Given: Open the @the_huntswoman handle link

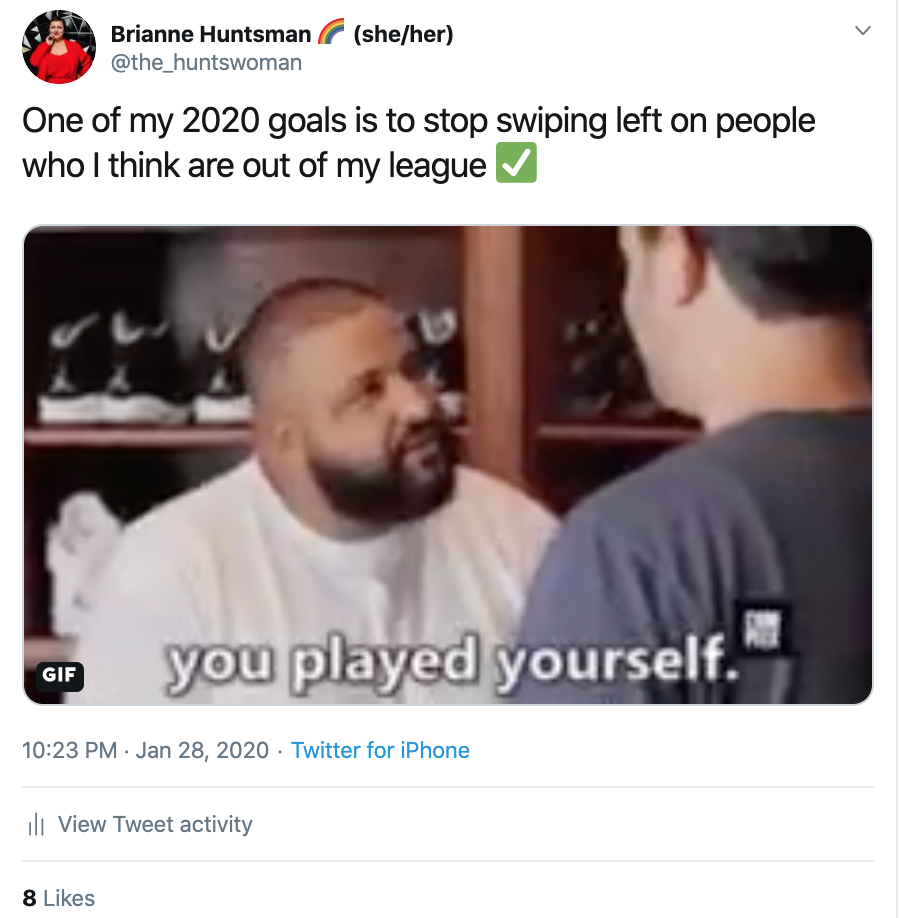Looking at the screenshot, I should point(206,63).
